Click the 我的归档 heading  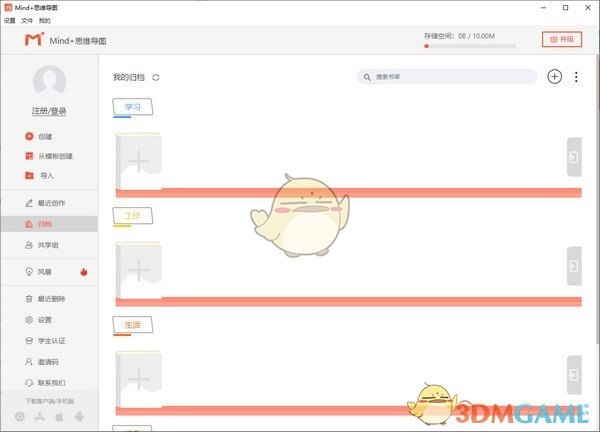pos(129,77)
